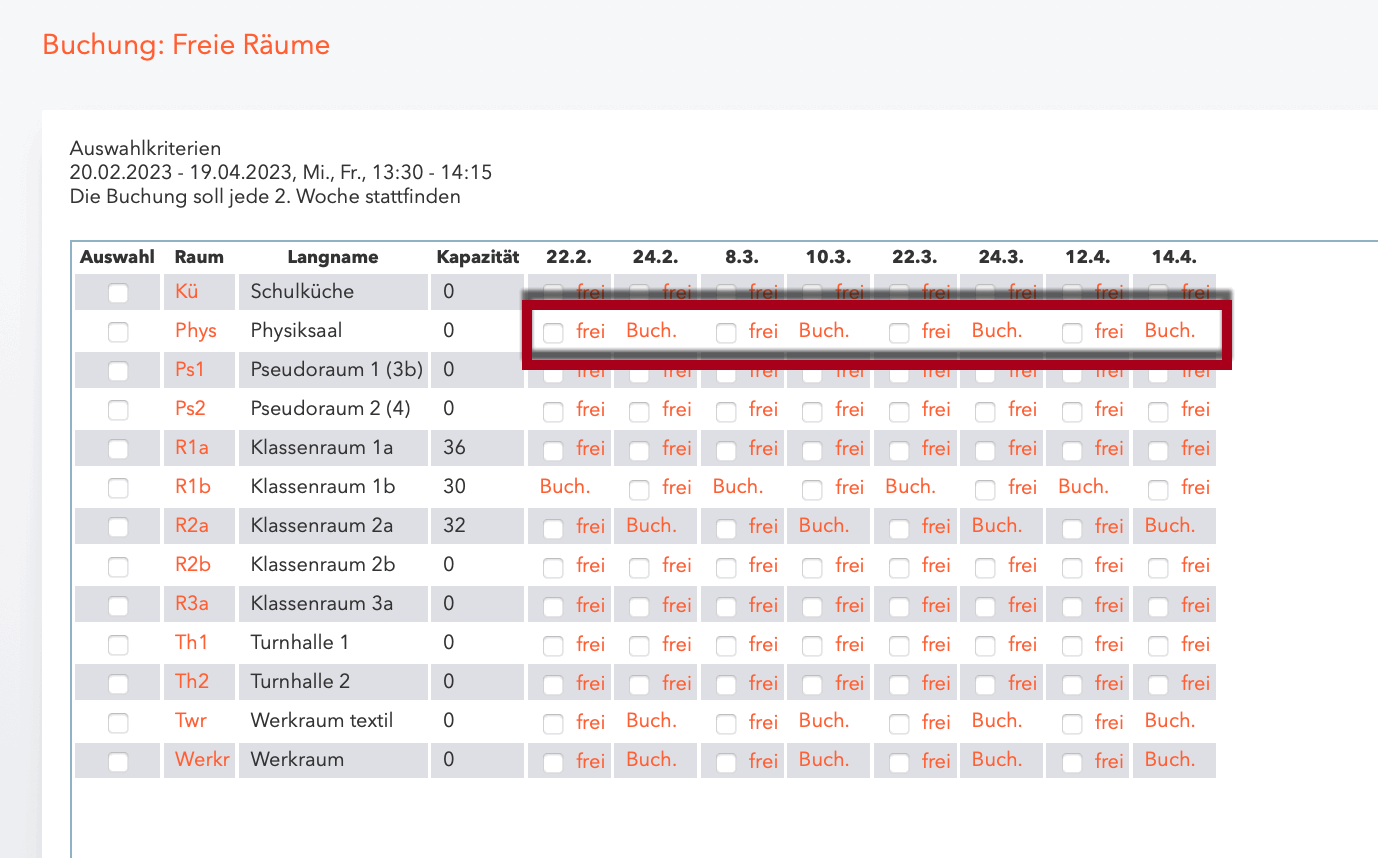Check Physiksaal's 8.3. free slot checkbox
The width and height of the screenshot is (1378, 858).
click(x=726, y=333)
